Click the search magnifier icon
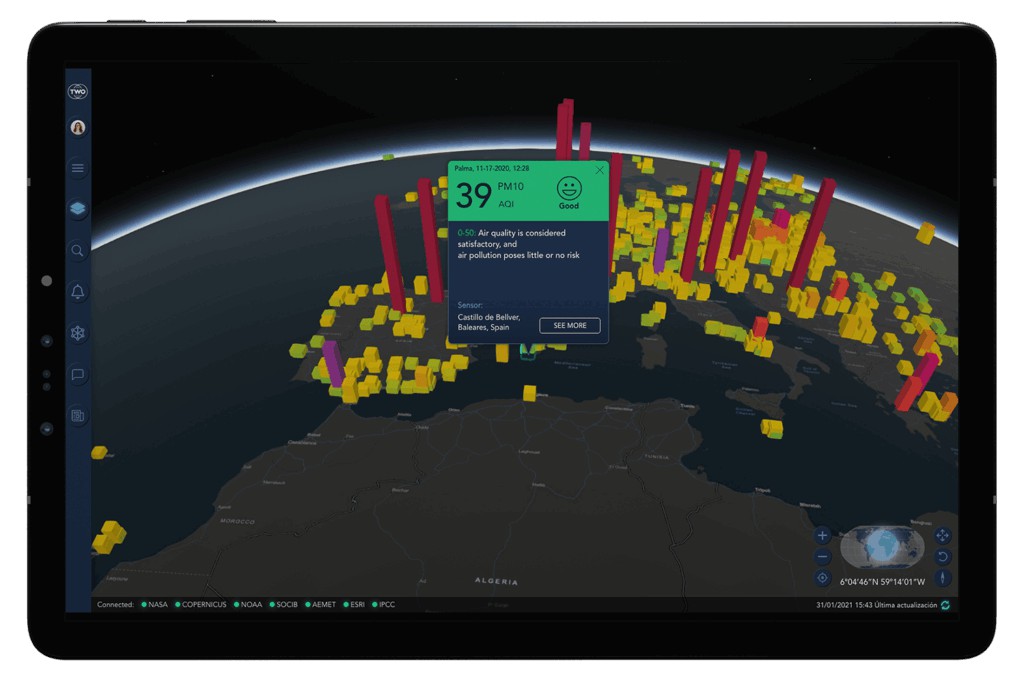This screenshot has height=683, width=1024. pos(78,251)
